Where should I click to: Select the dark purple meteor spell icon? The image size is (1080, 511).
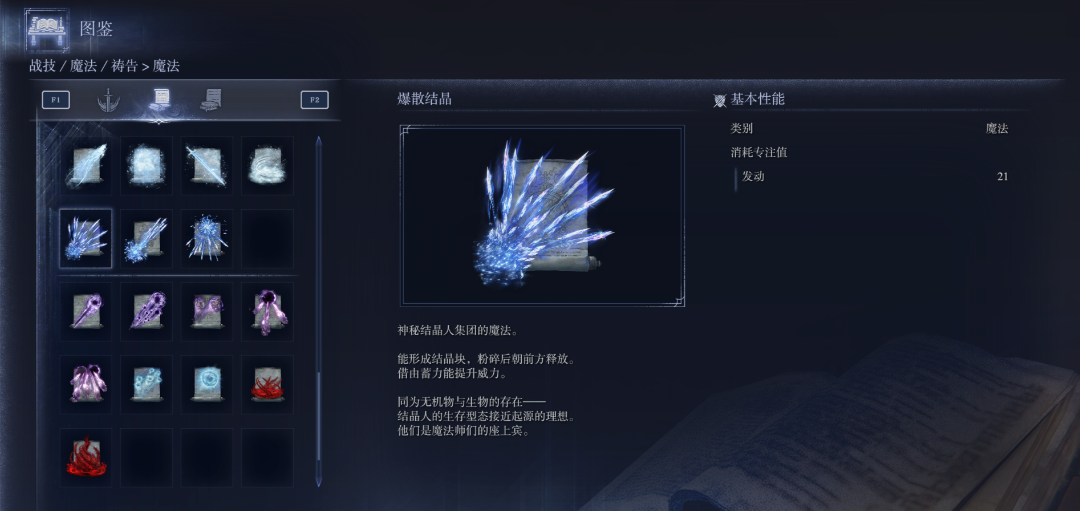click(x=267, y=312)
